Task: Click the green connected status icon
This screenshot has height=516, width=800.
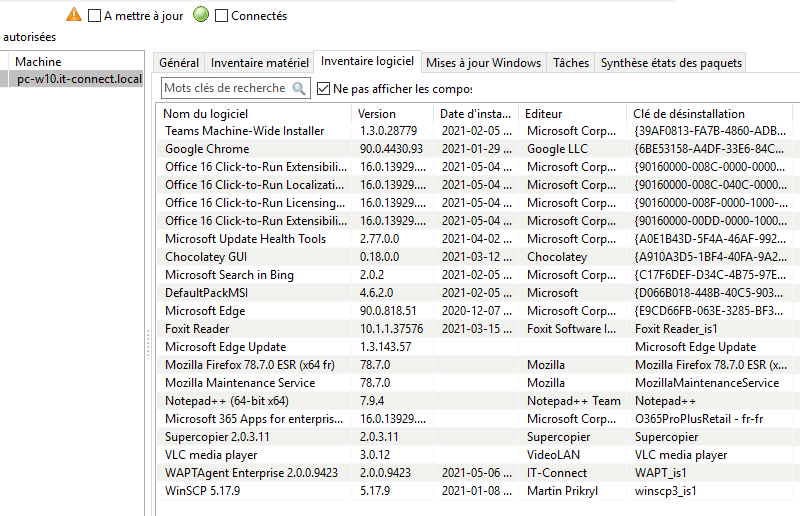Action: [200, 15]
